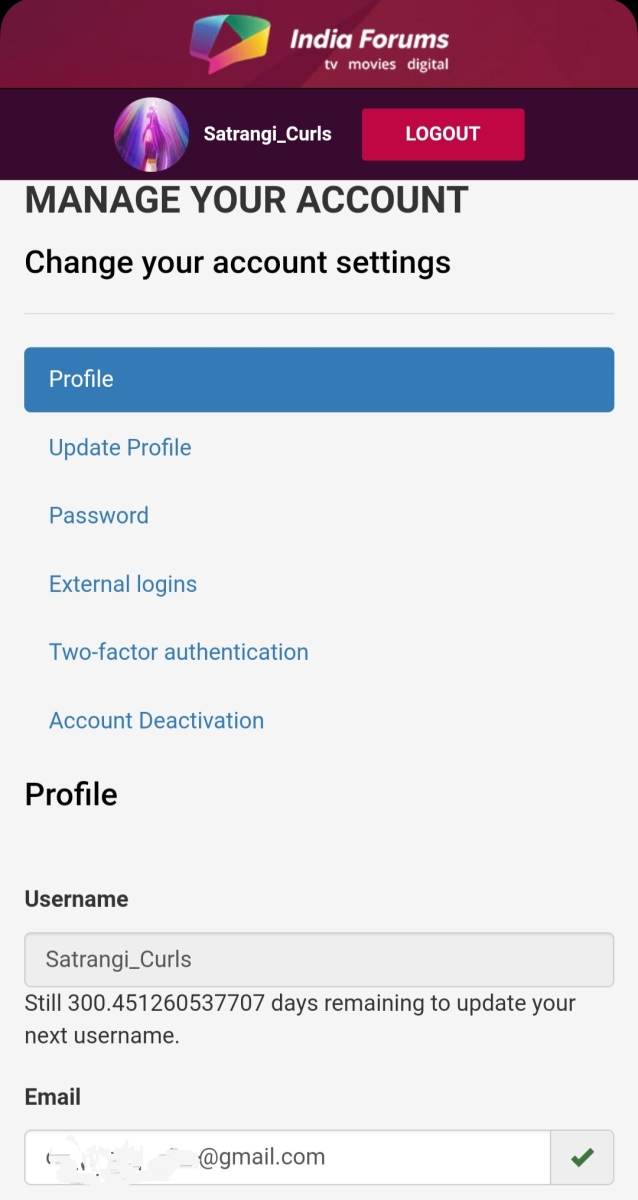Select the highlighted Profile tab

[319, 379]
